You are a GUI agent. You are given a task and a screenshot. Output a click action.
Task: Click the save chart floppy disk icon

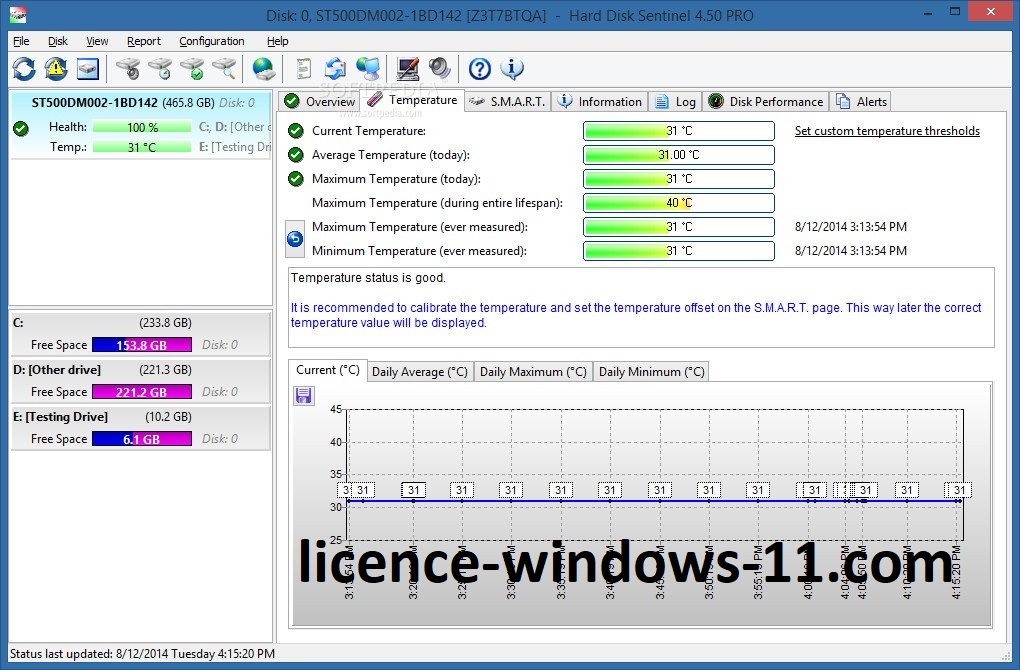click(304, 396)
